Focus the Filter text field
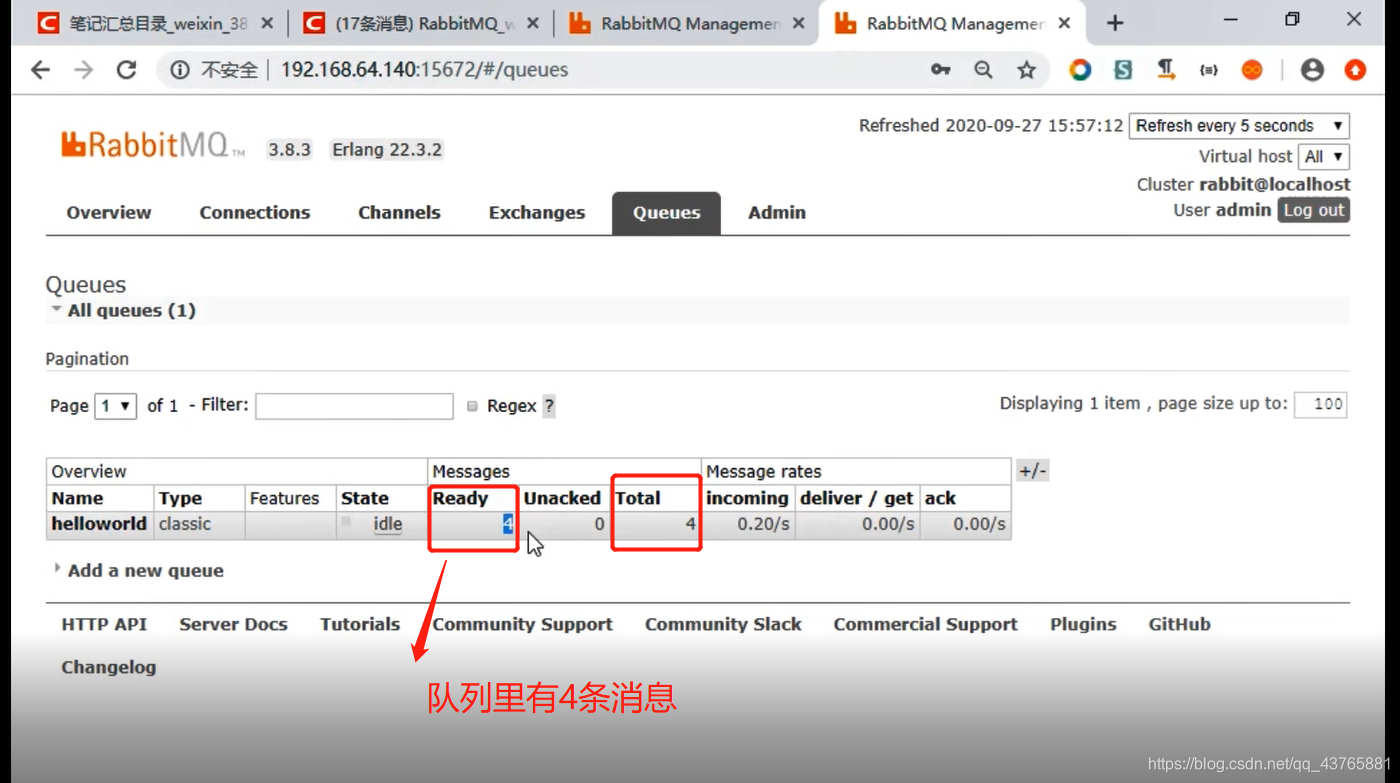 coord(354,405)
